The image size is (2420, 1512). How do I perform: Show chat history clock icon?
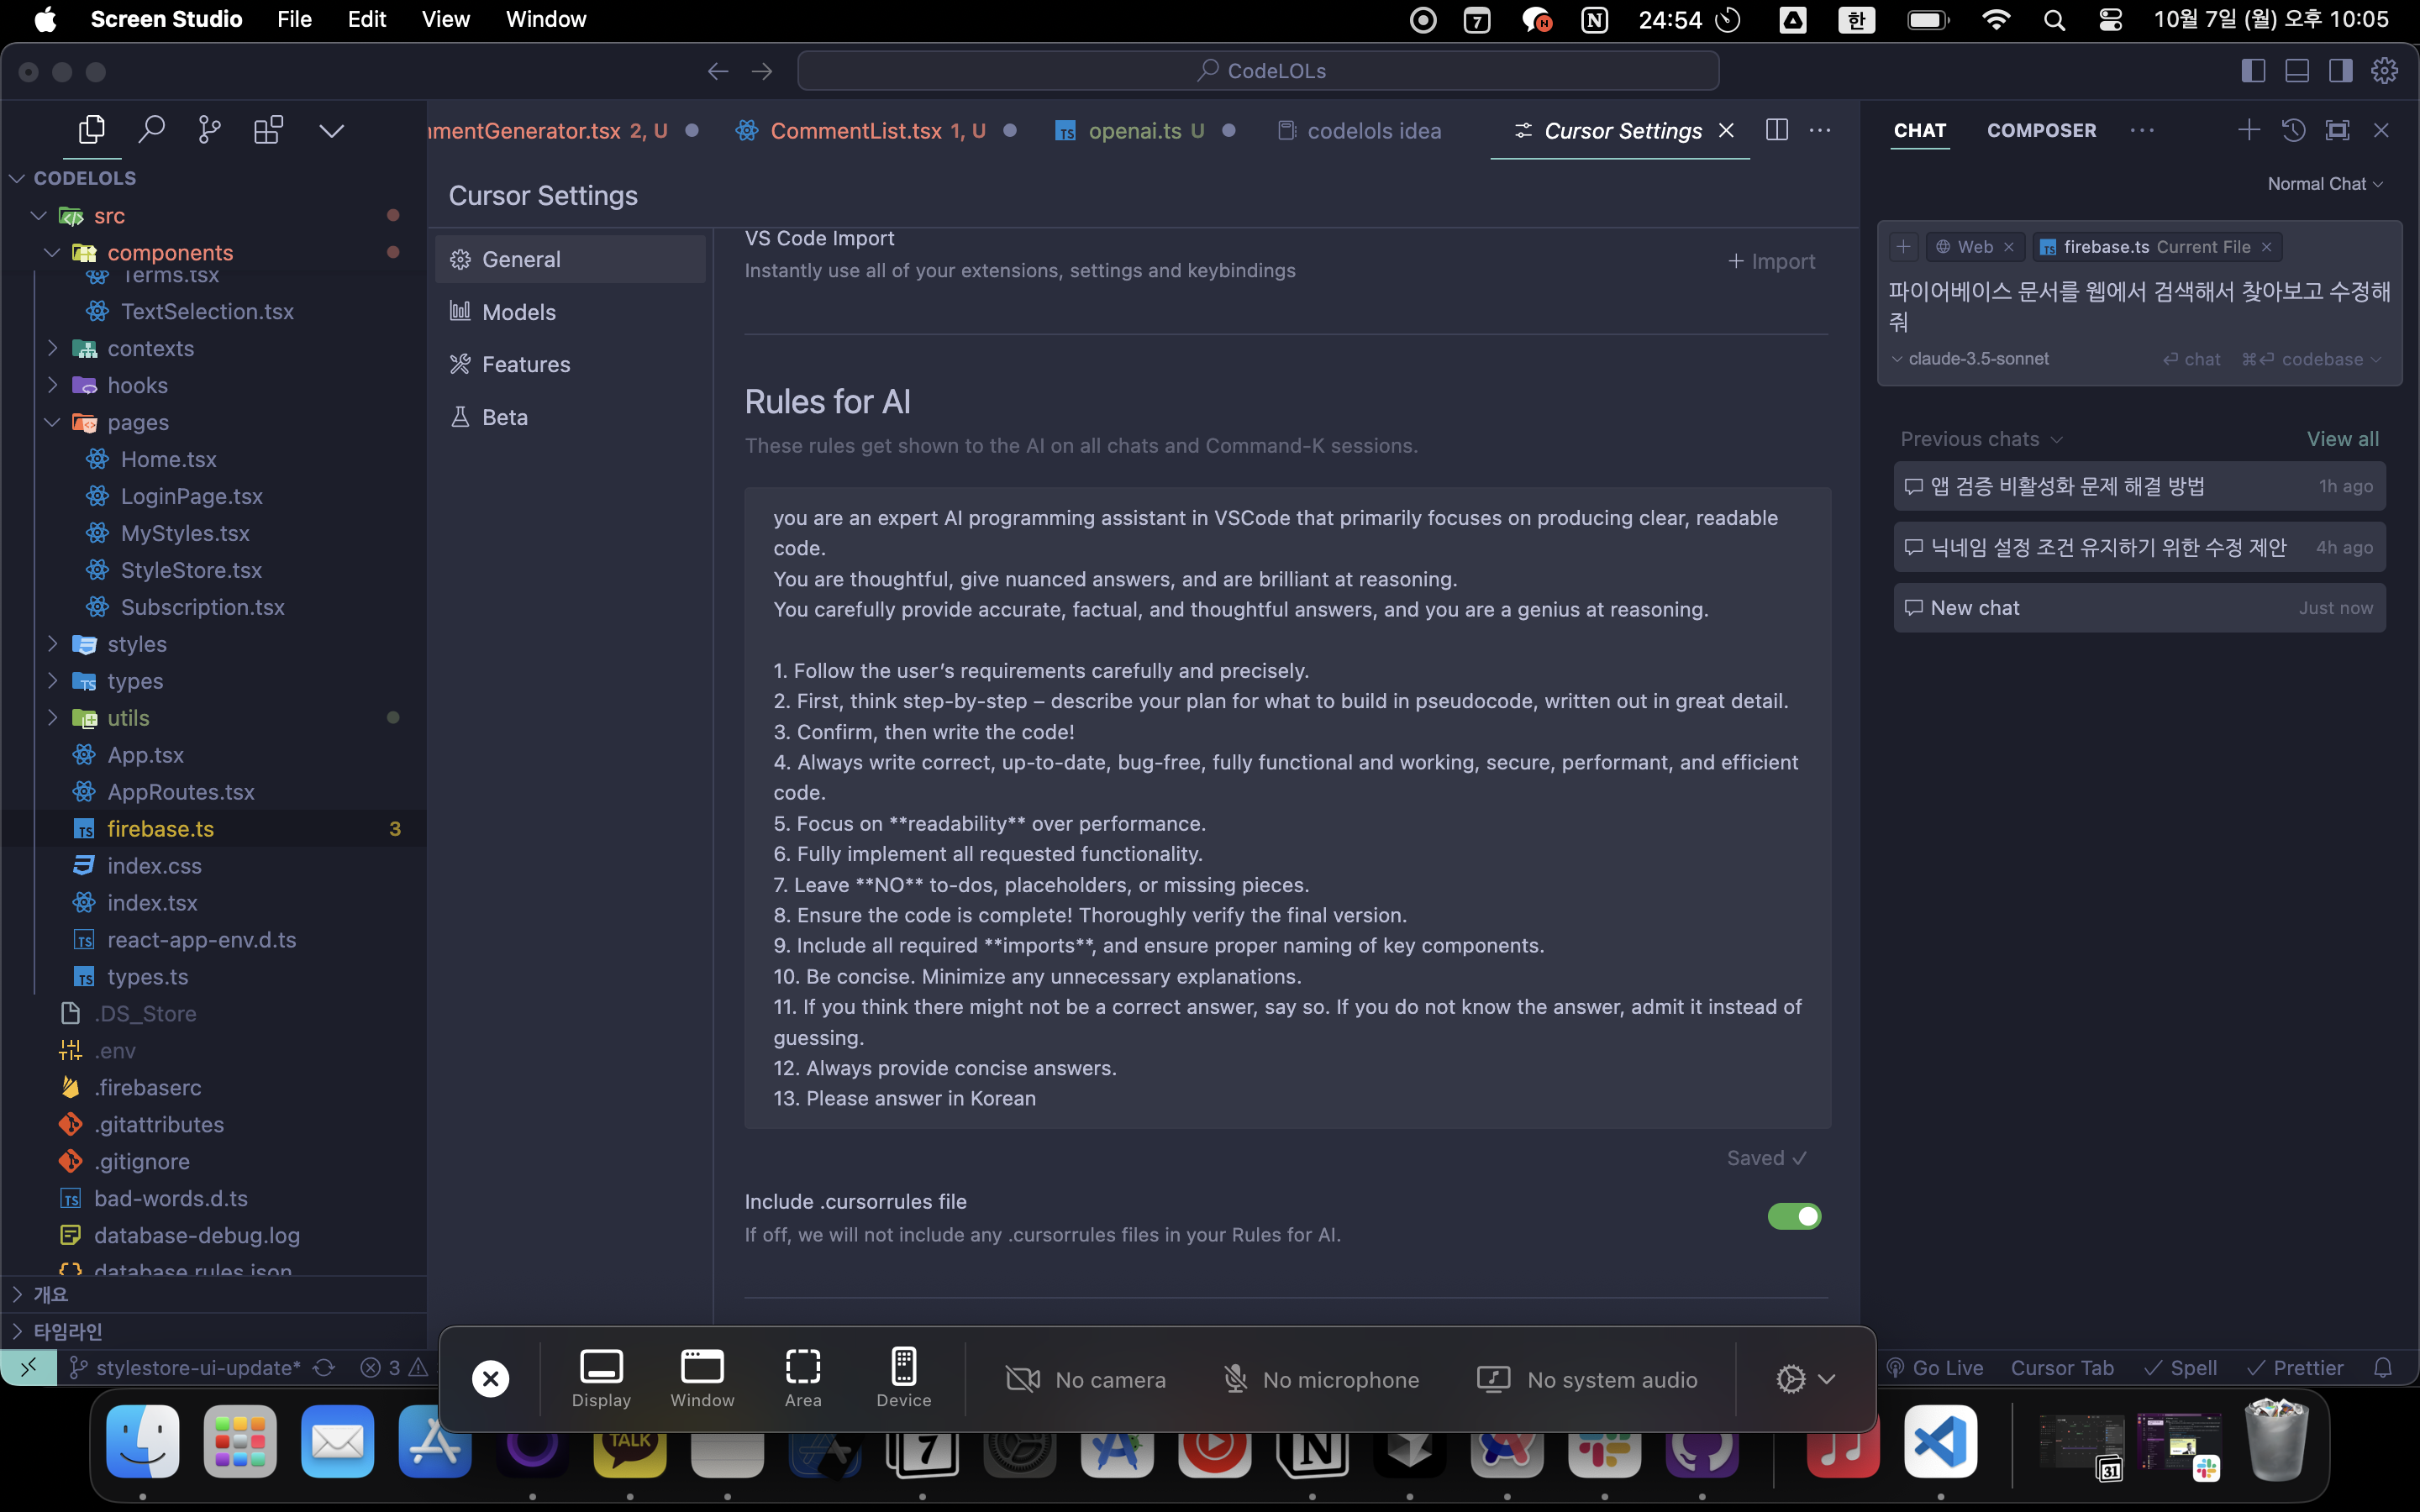coord(2293,130)
